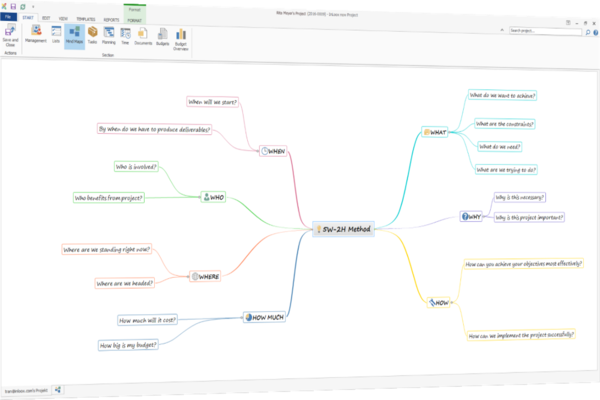This screenshot has height=400, width=600.
Task: Select 'How much will it cost?' node
Action: [147, 320]
